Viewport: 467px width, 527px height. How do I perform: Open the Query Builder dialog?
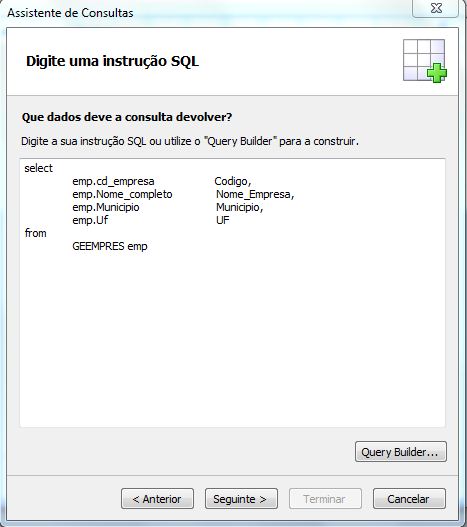pyautogui.click(x=401, y=452)
